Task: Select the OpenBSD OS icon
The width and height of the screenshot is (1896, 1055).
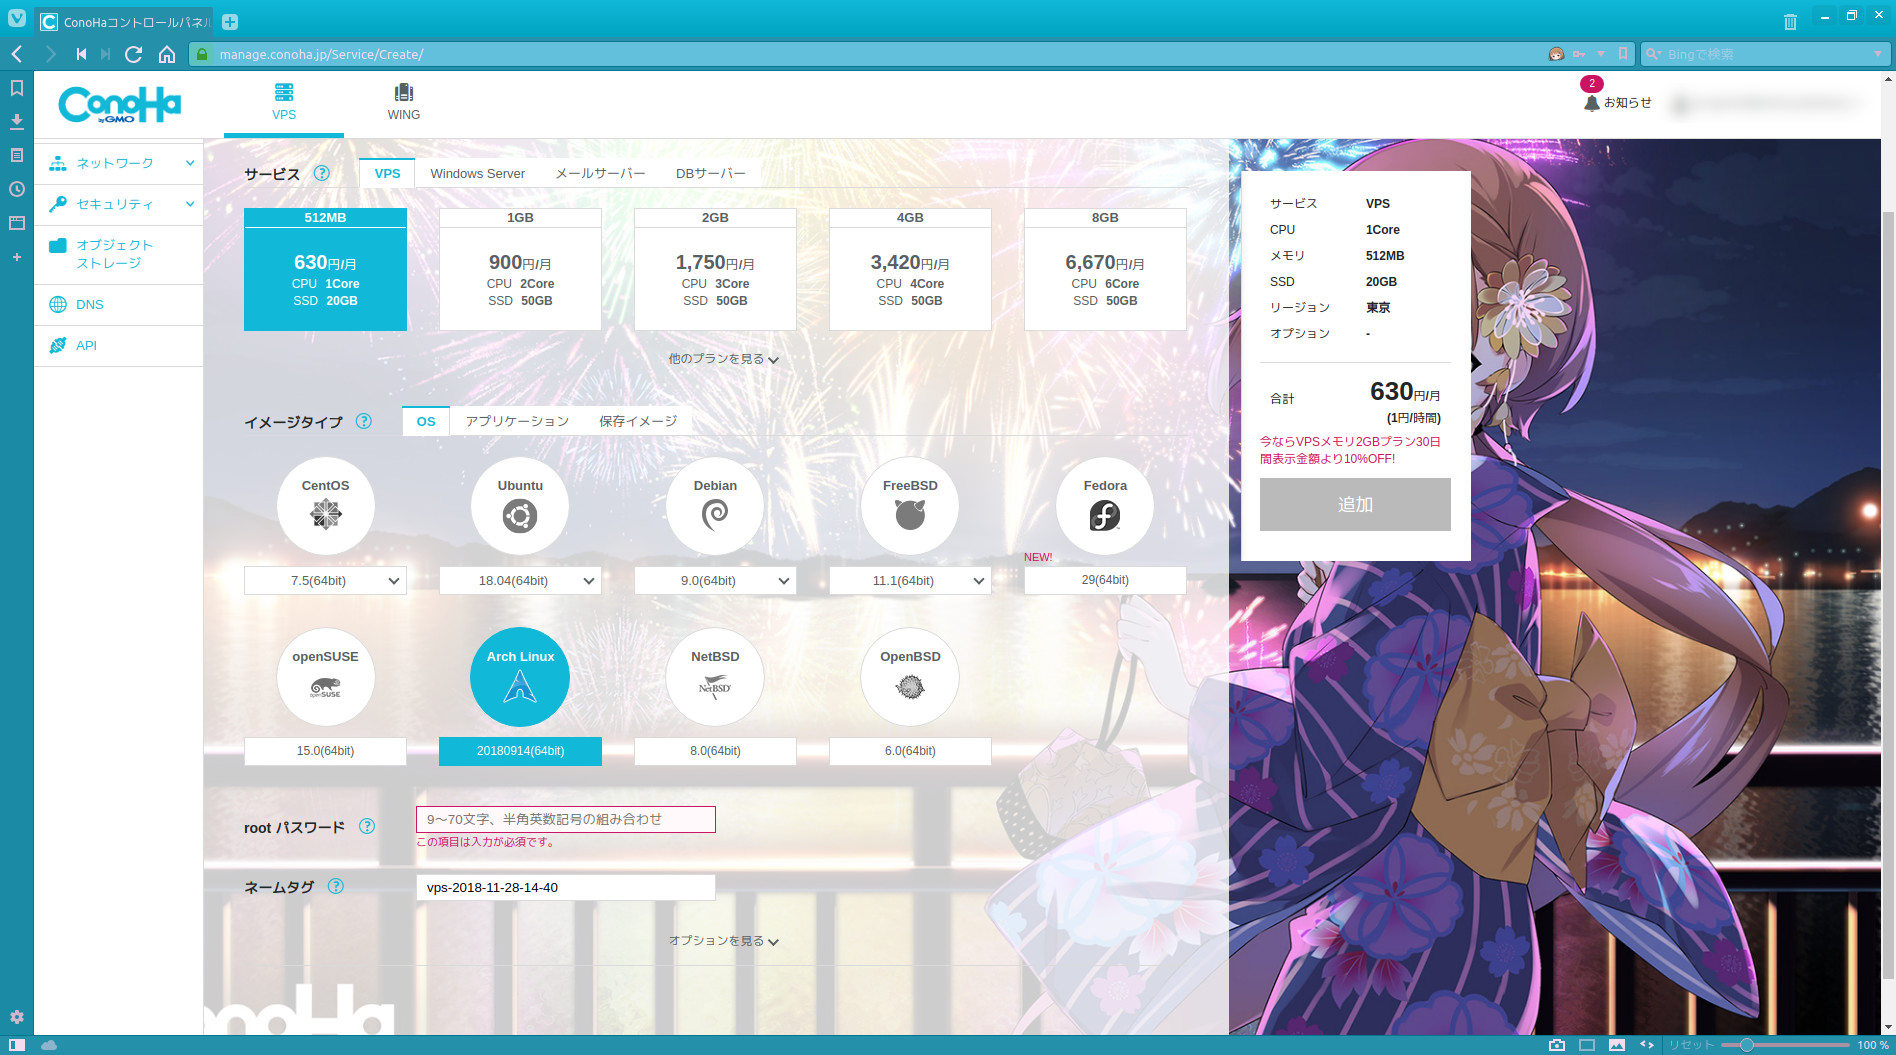Action: (910, 677)
